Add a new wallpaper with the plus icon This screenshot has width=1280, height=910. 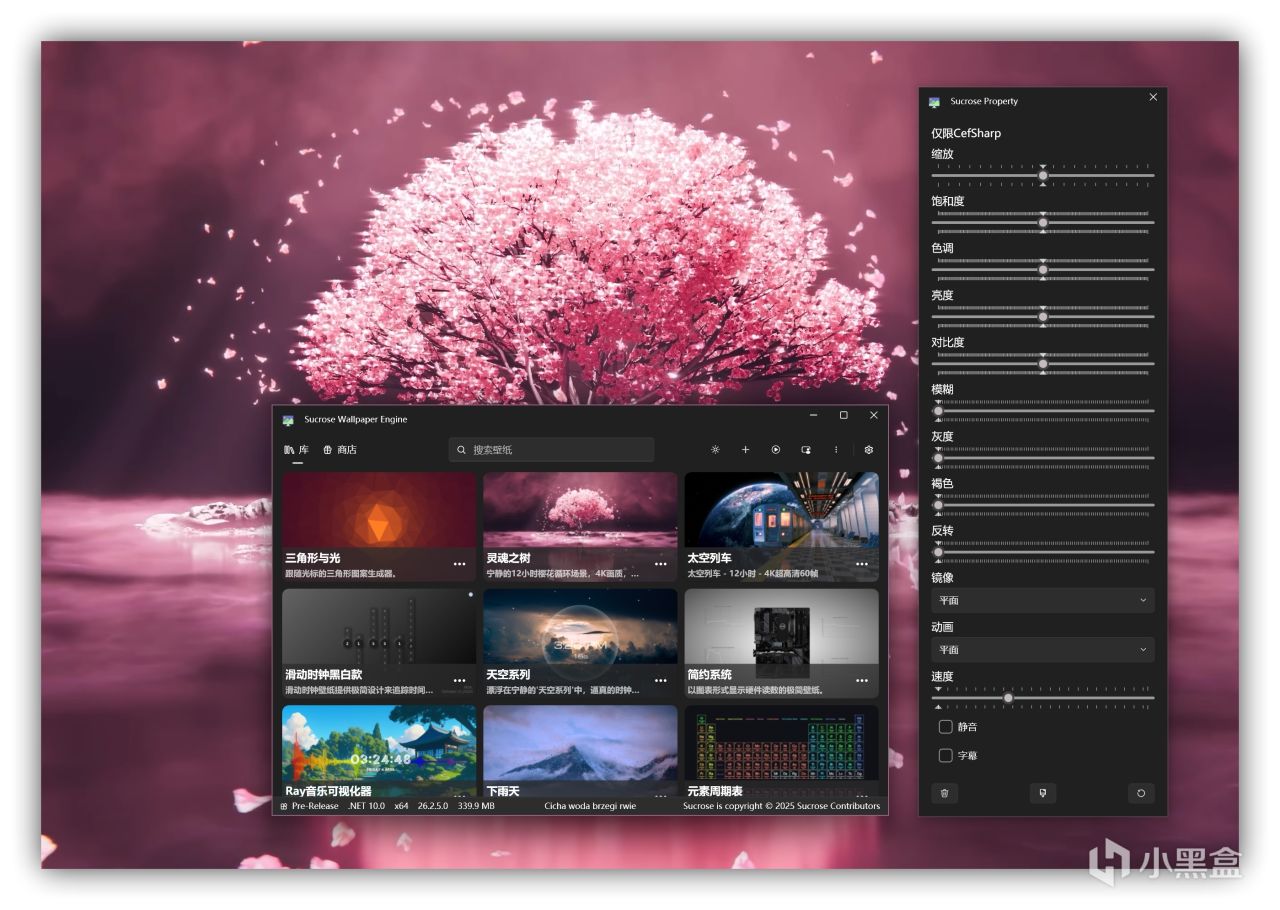click(x=745, y=450)
